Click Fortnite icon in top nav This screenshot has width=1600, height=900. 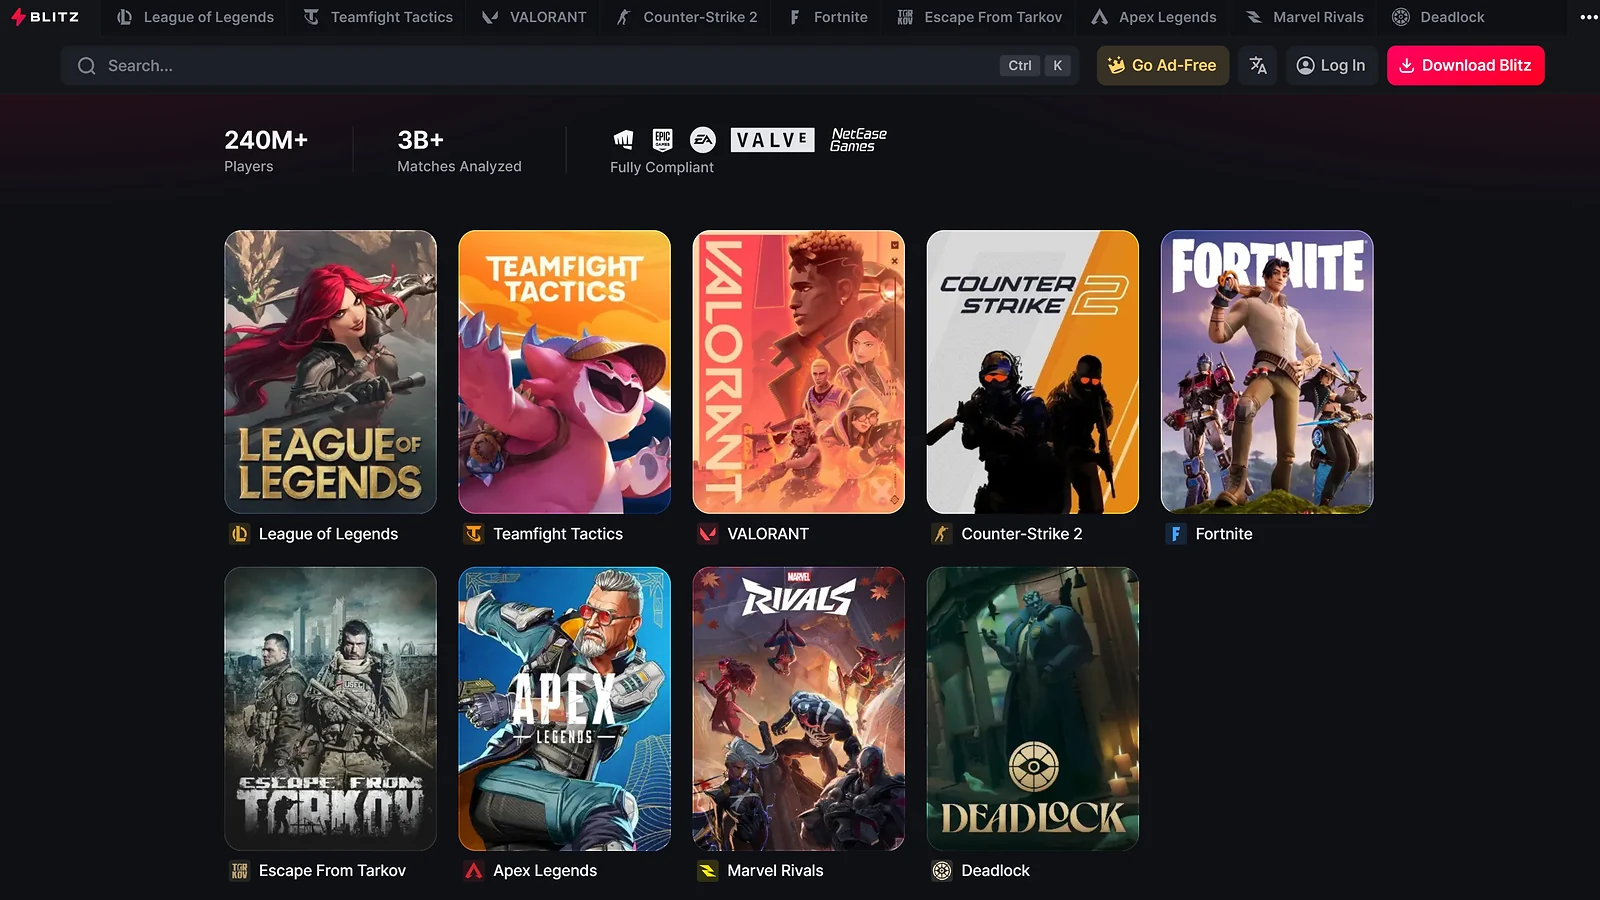click(x=794, y=17)
